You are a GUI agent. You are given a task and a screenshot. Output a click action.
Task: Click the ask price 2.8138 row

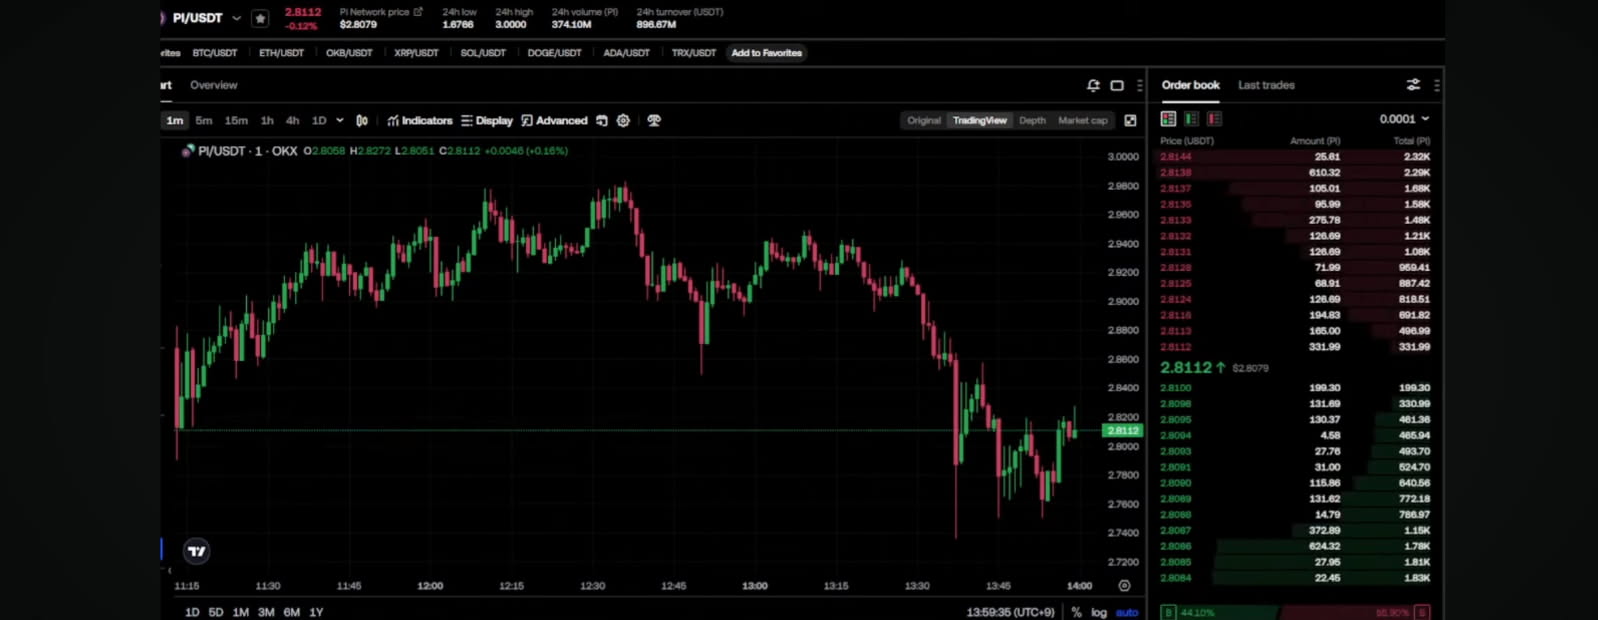point(1295,172)
